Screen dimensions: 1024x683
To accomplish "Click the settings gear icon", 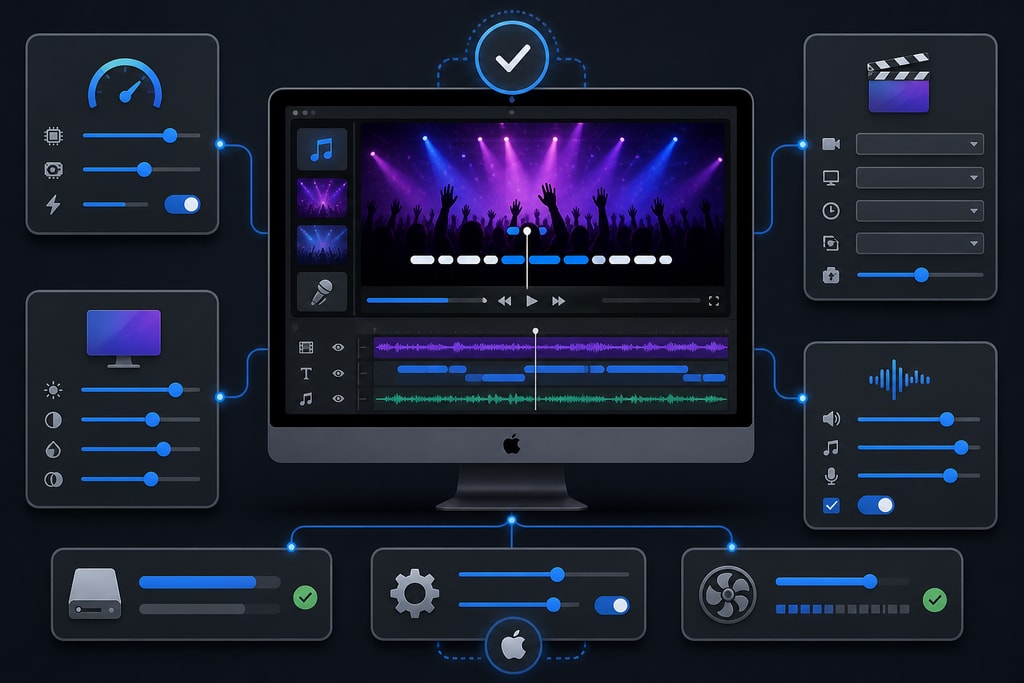I will point(415,594).
